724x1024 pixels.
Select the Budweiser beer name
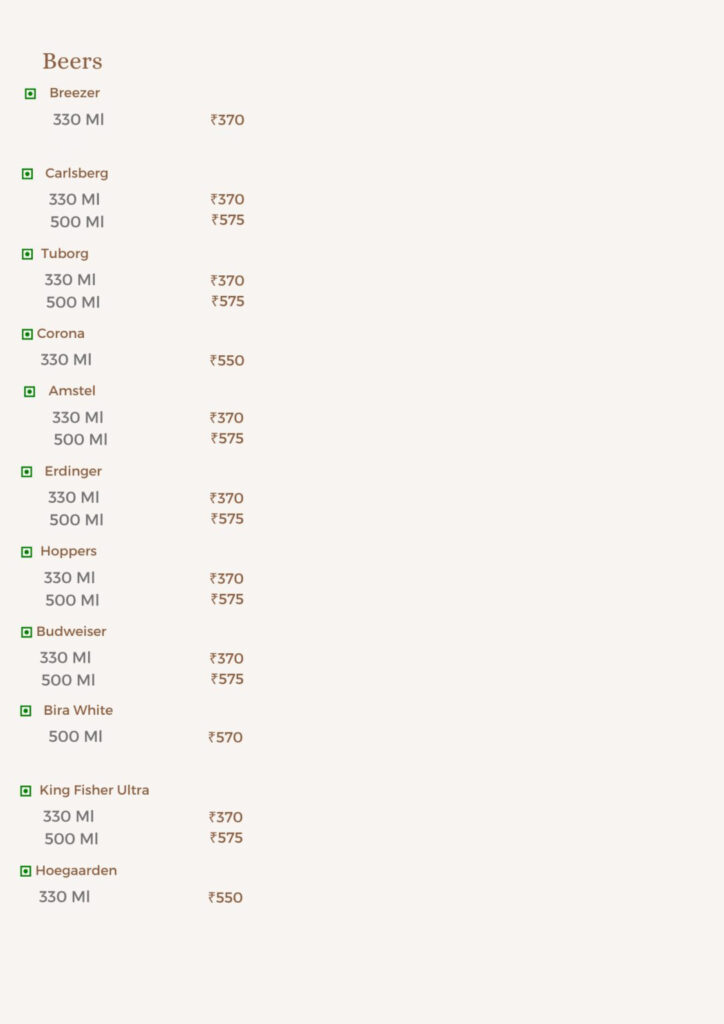pyautogui.click(x=71, y=632)
